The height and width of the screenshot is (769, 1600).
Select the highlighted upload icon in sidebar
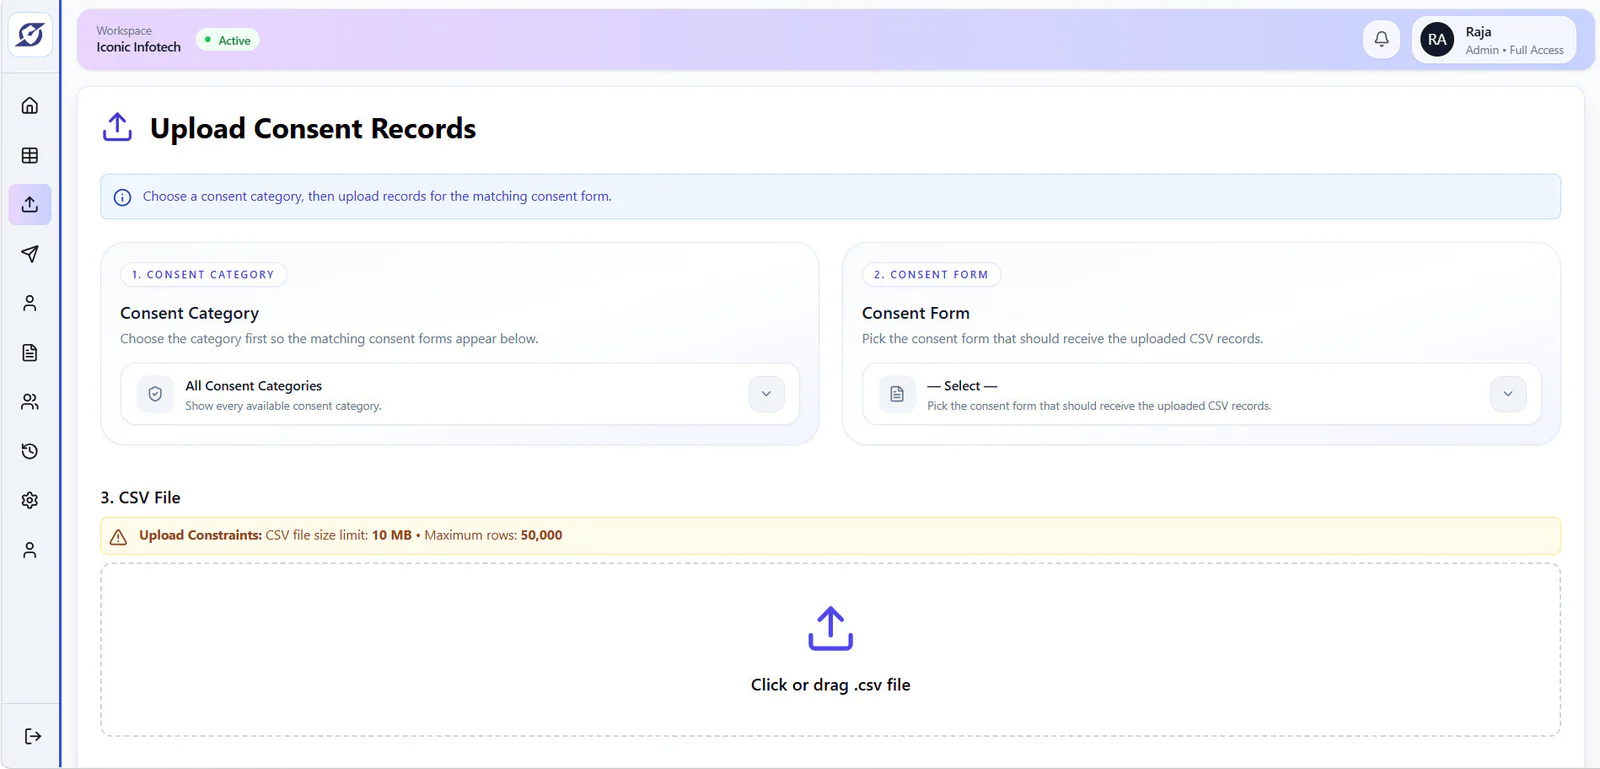[30, 204]
